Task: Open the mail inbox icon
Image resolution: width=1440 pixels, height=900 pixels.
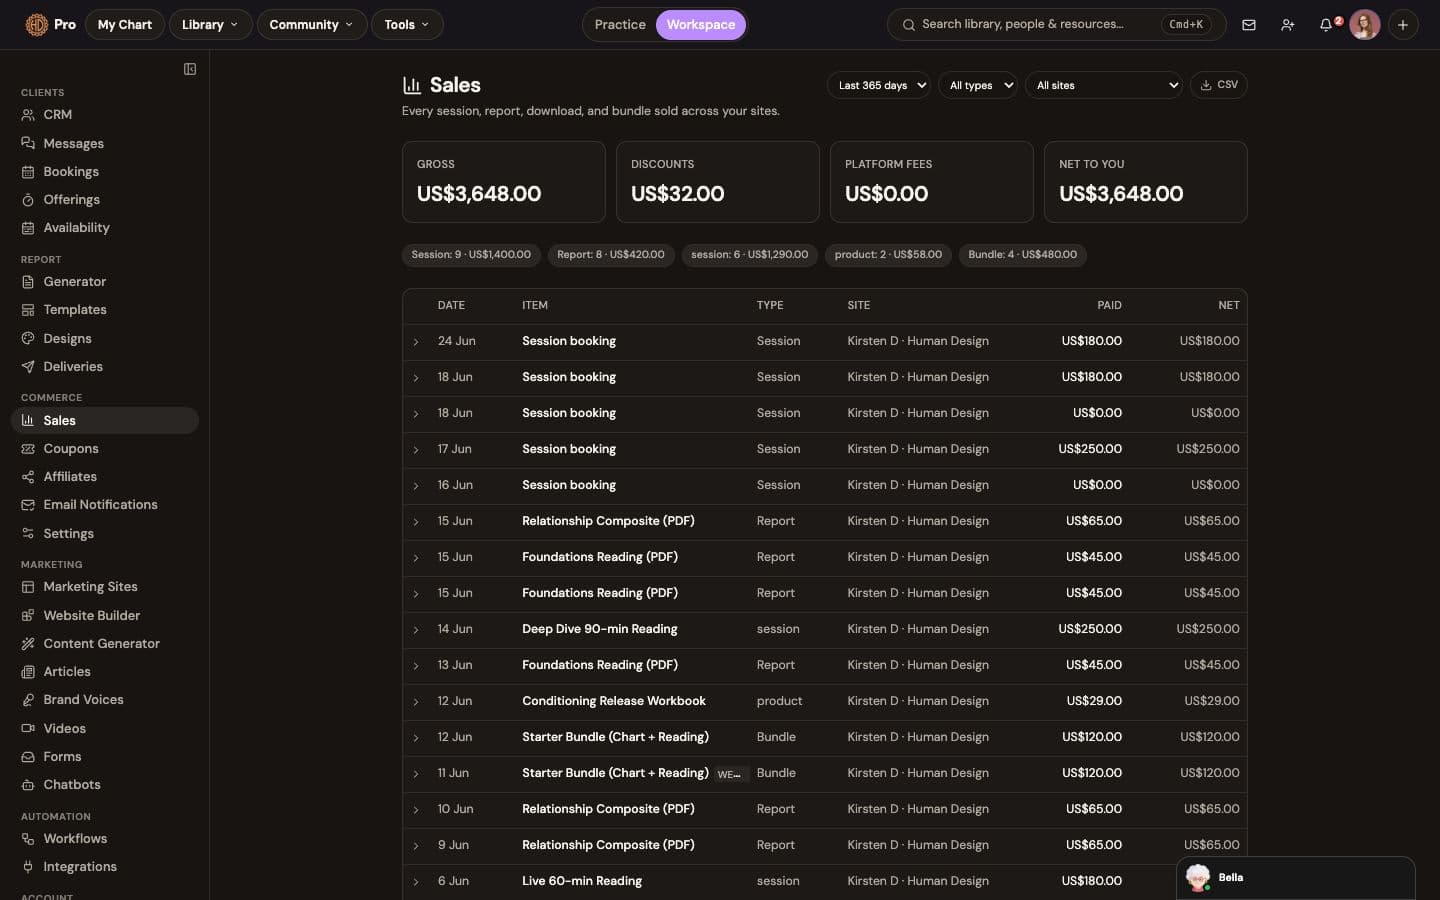Action: (1249, 25)
